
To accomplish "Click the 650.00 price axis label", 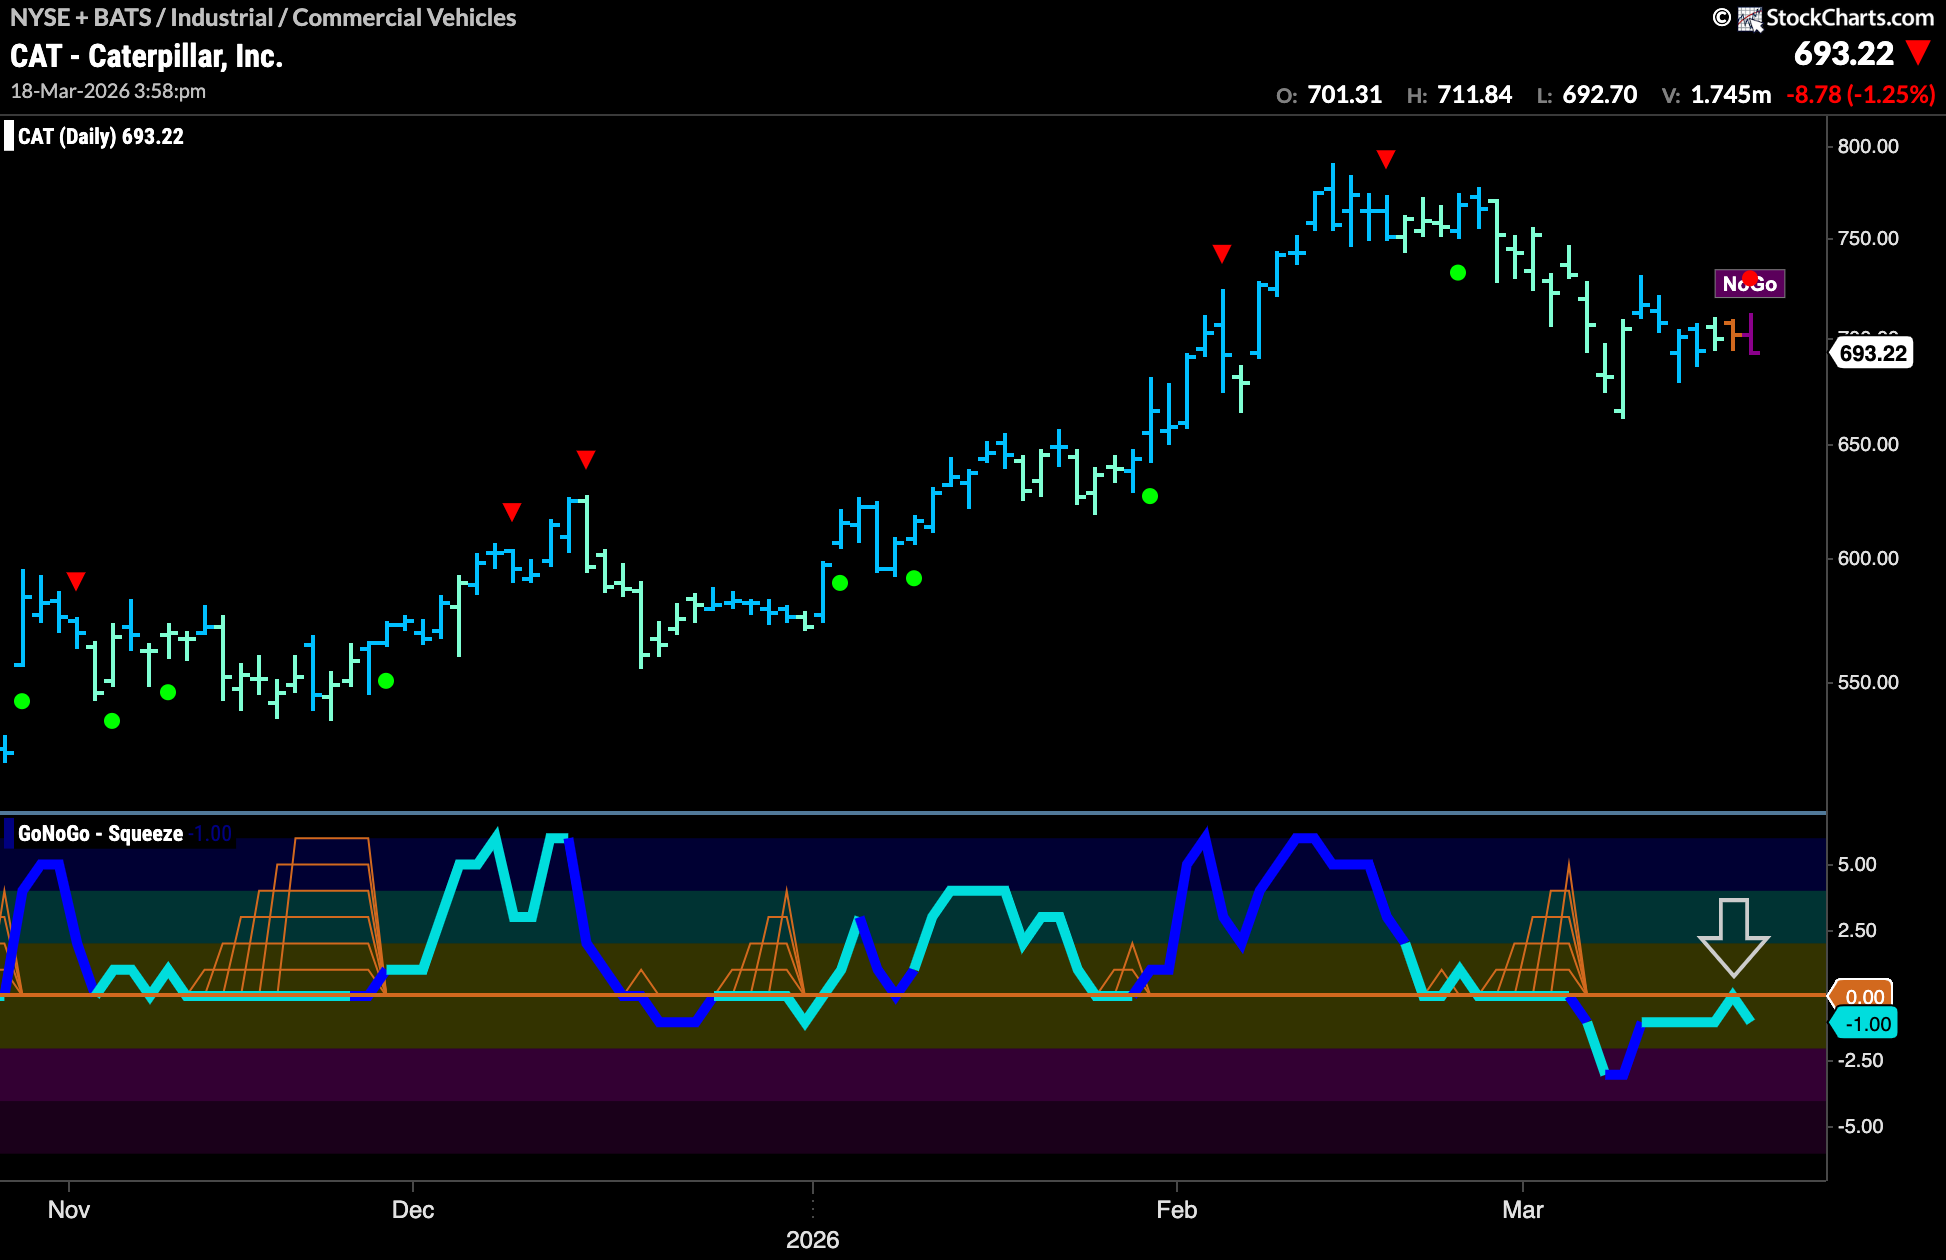I will 1868,444.
